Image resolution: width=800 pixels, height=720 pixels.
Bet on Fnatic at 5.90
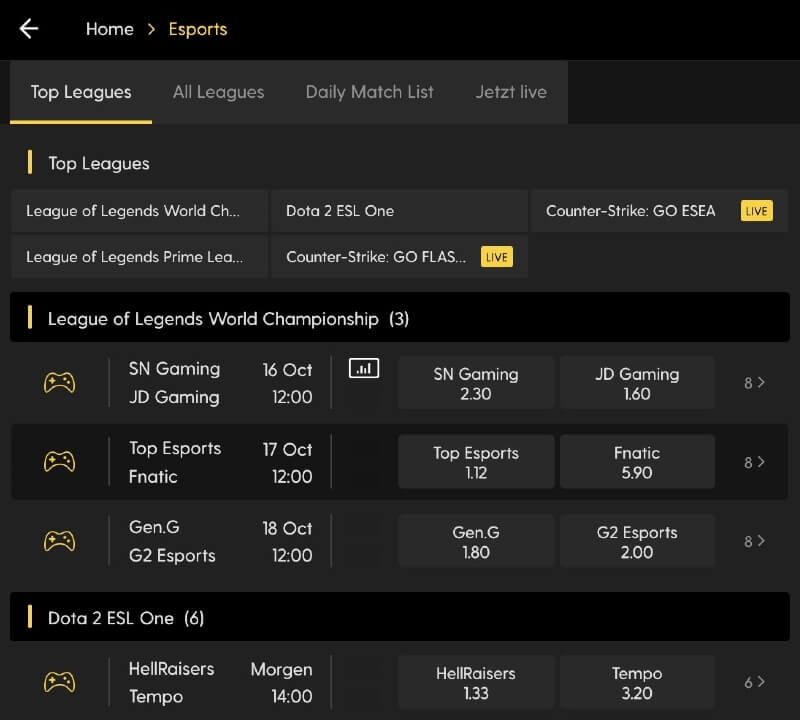tap(637, 462)
